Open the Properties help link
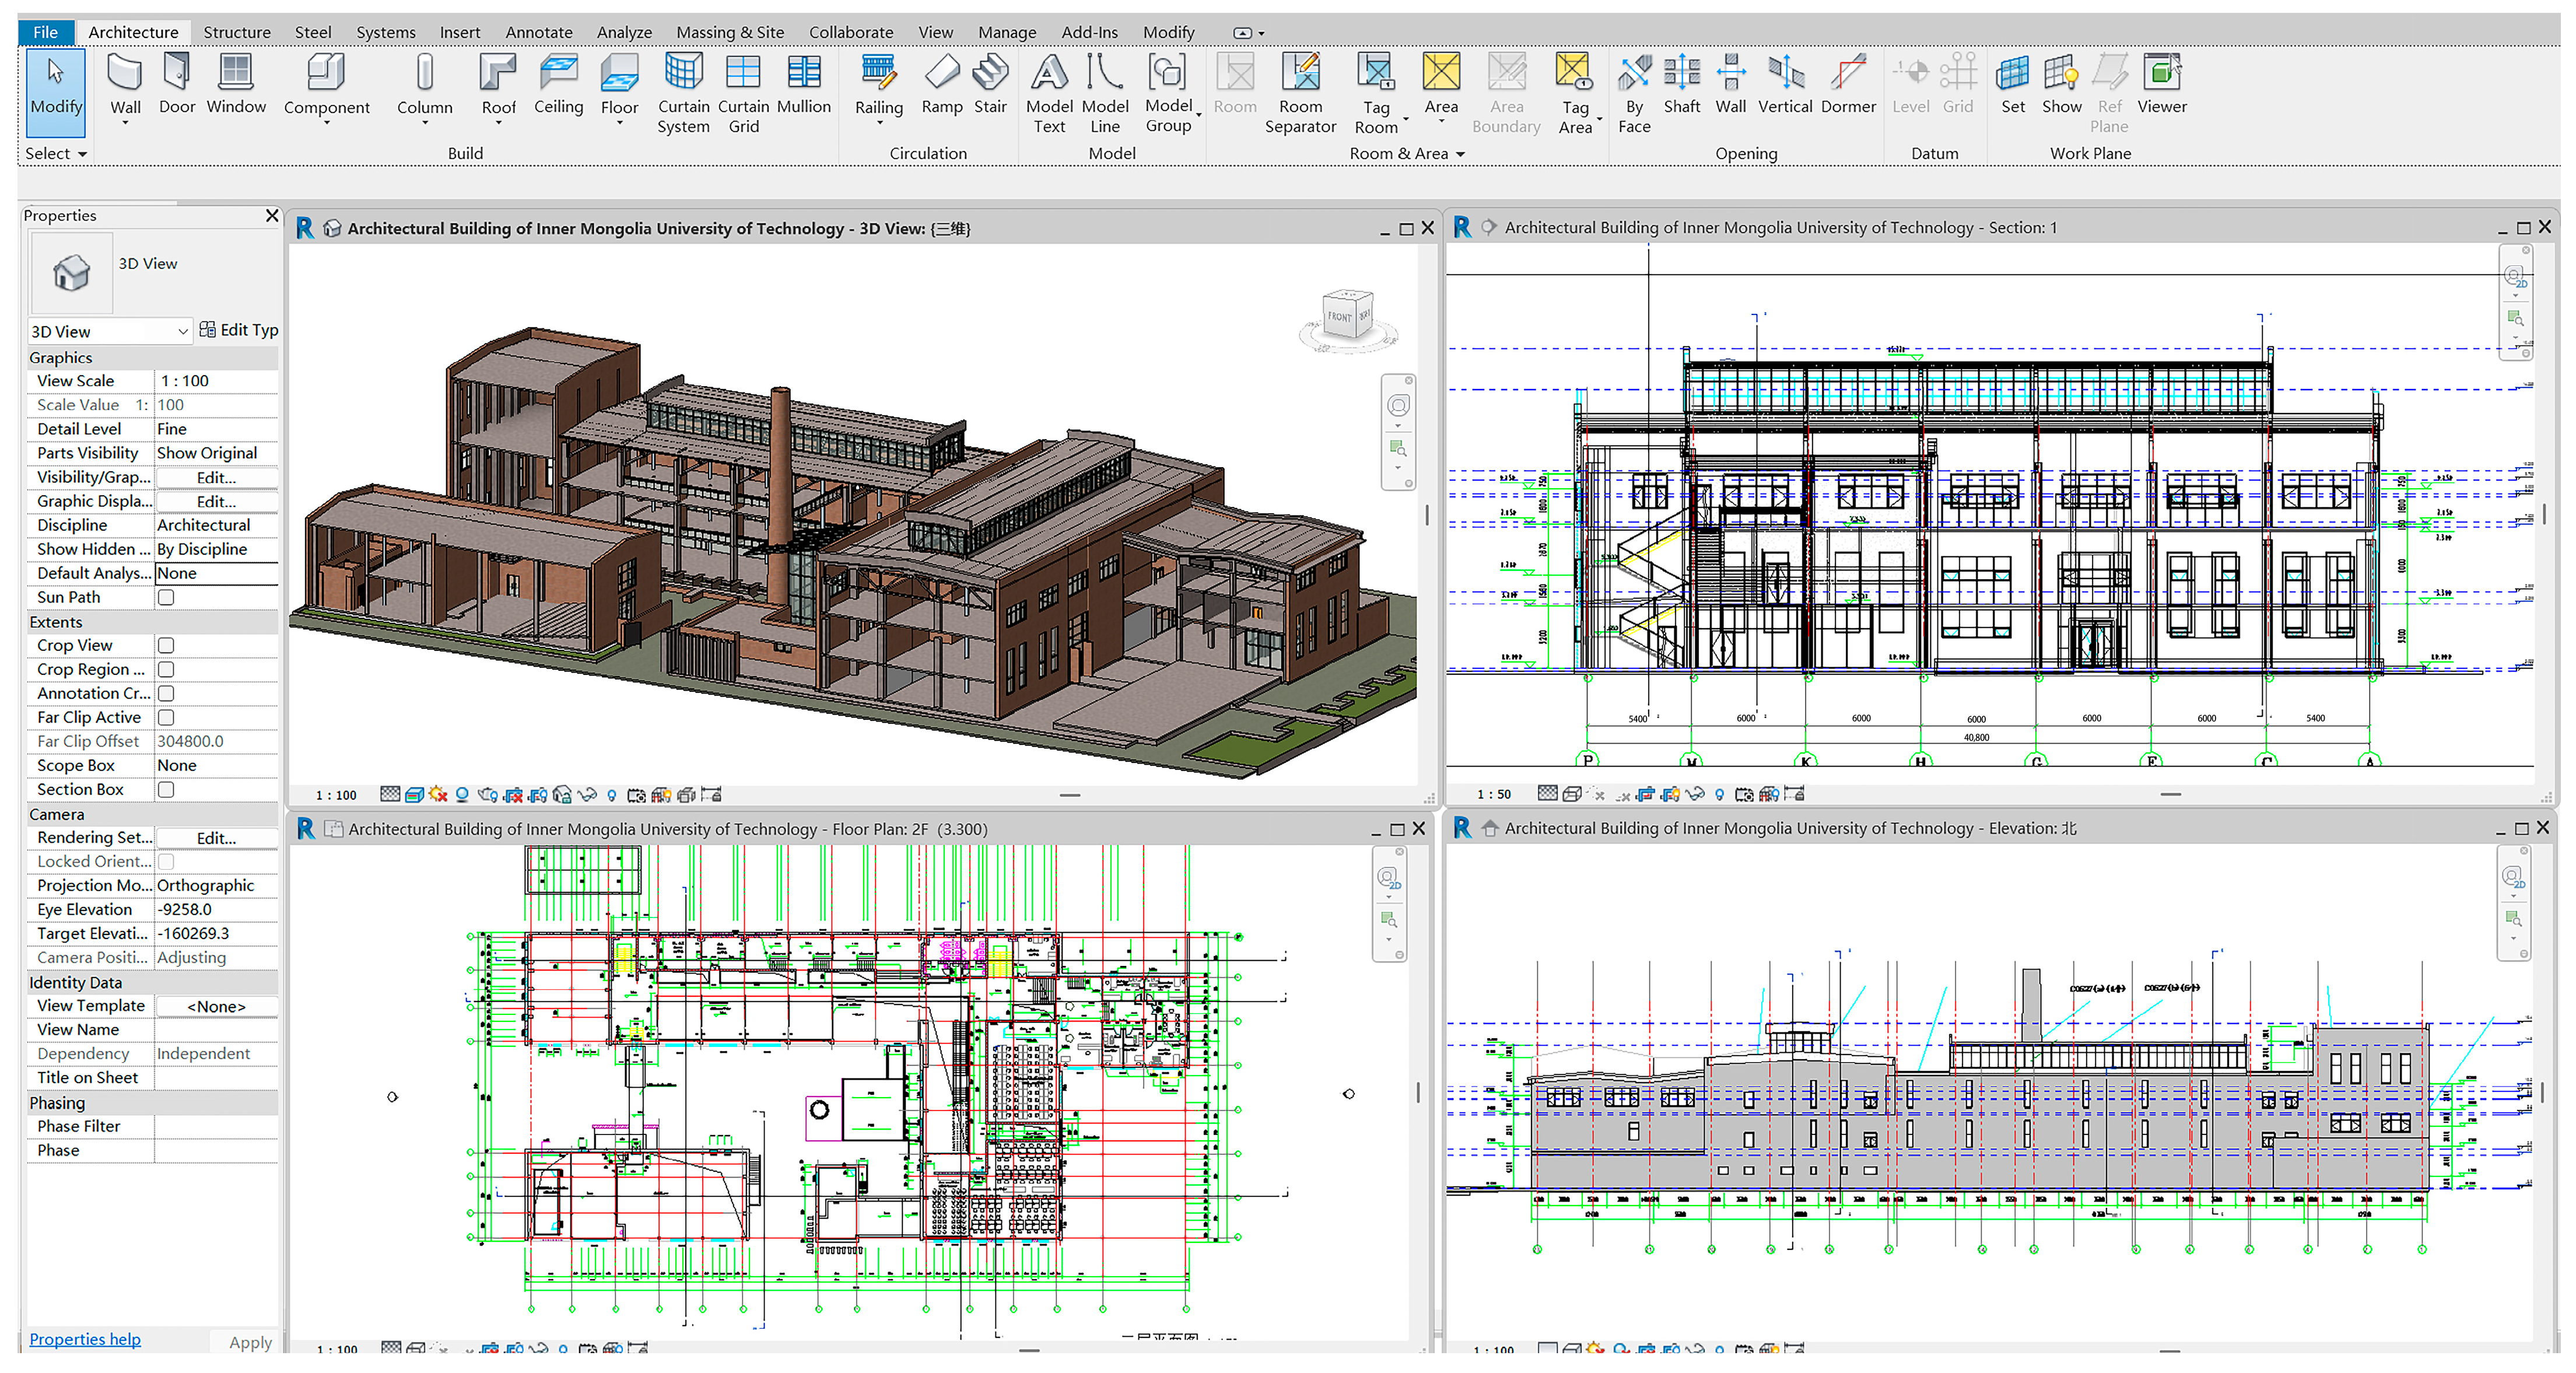Screen dimensions: 2576x1373 coord(84,1338)
